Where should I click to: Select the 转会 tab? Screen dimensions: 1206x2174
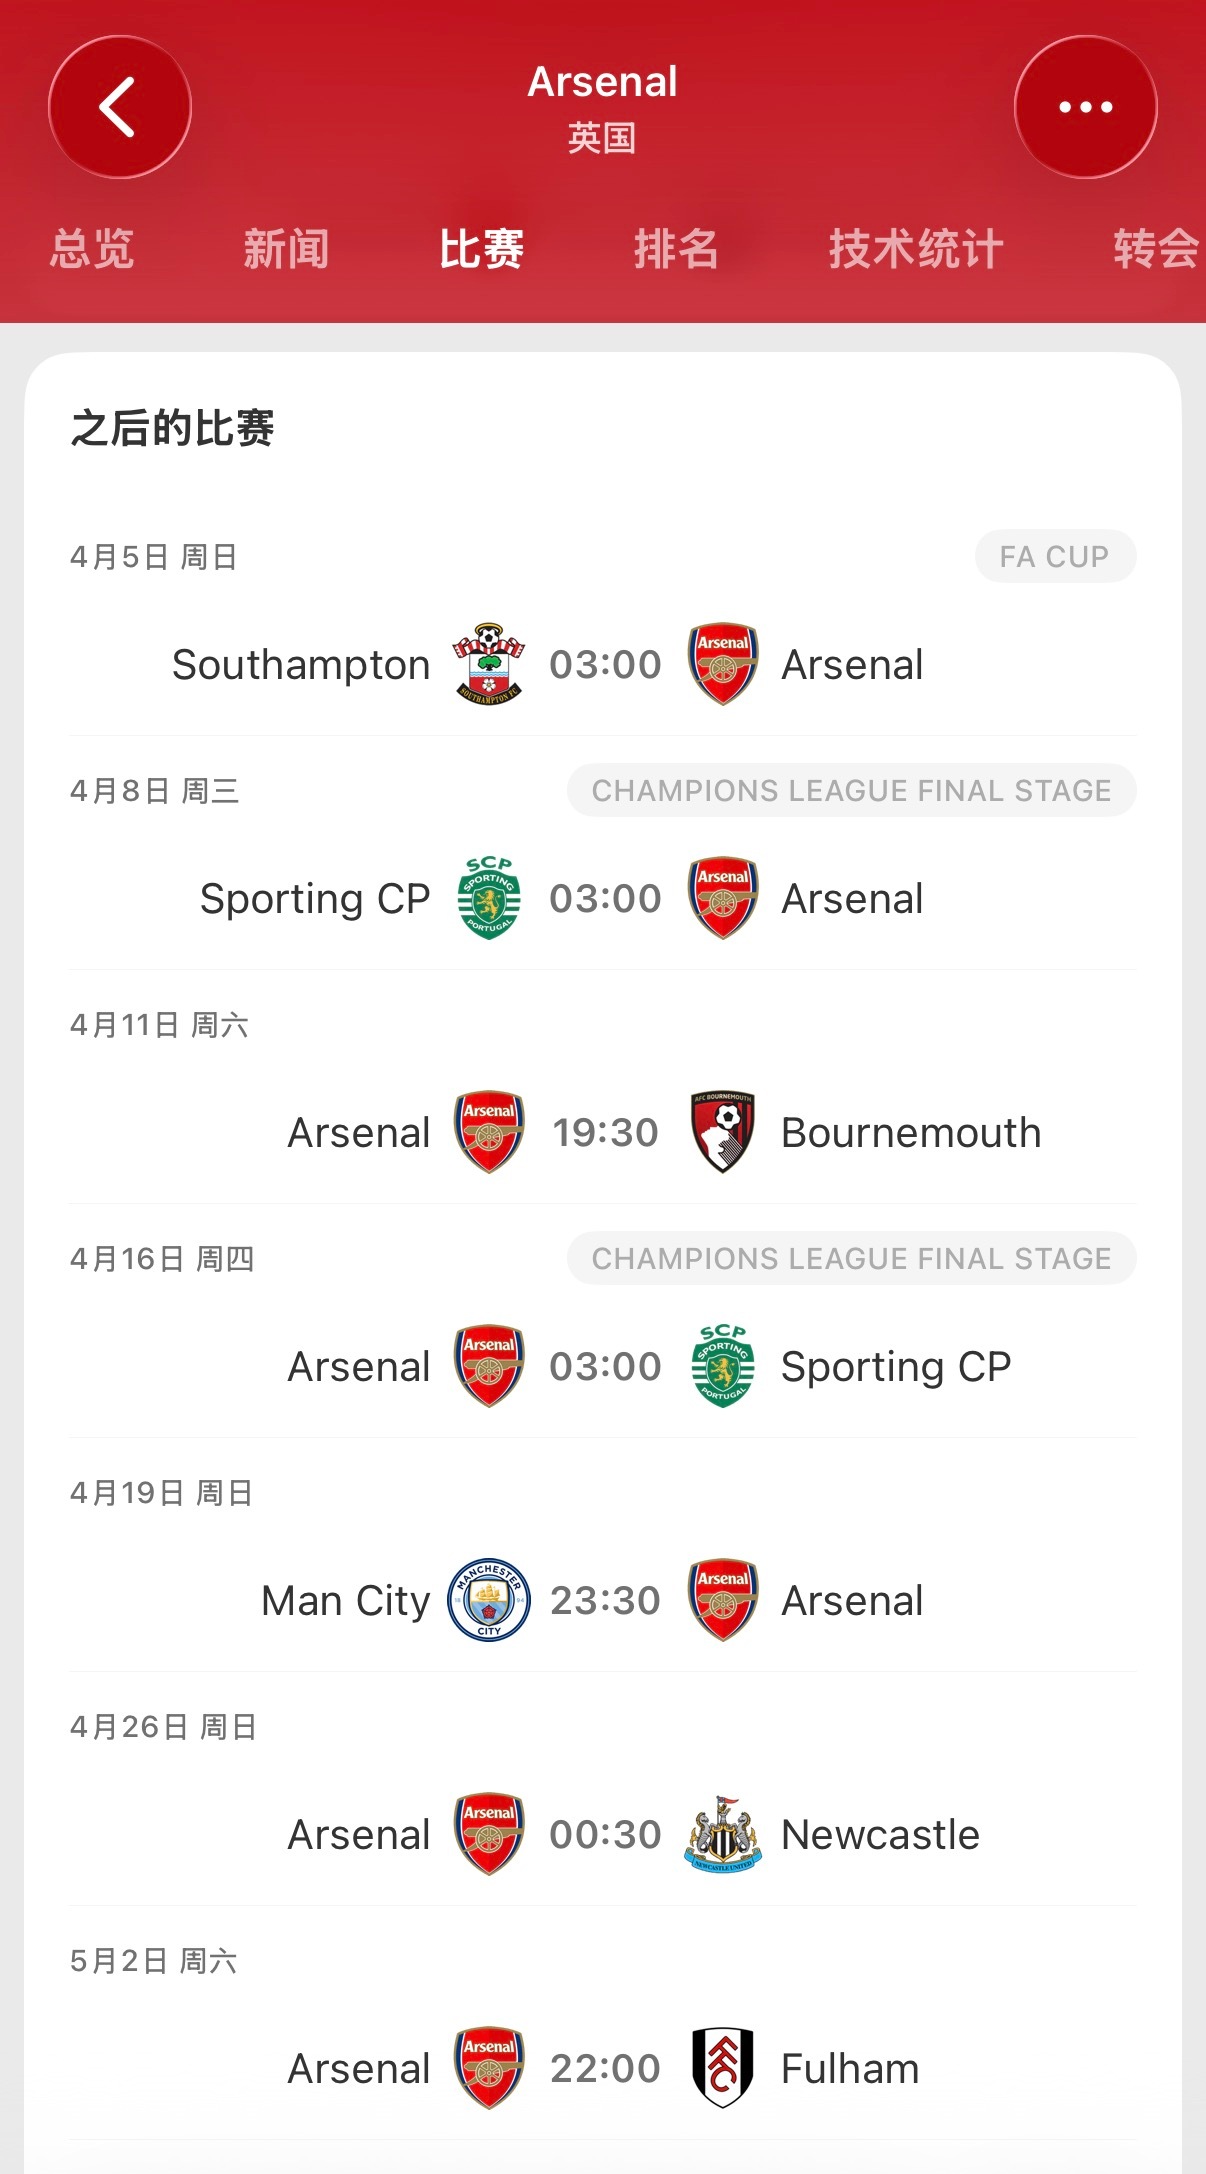coord(1155,249)
